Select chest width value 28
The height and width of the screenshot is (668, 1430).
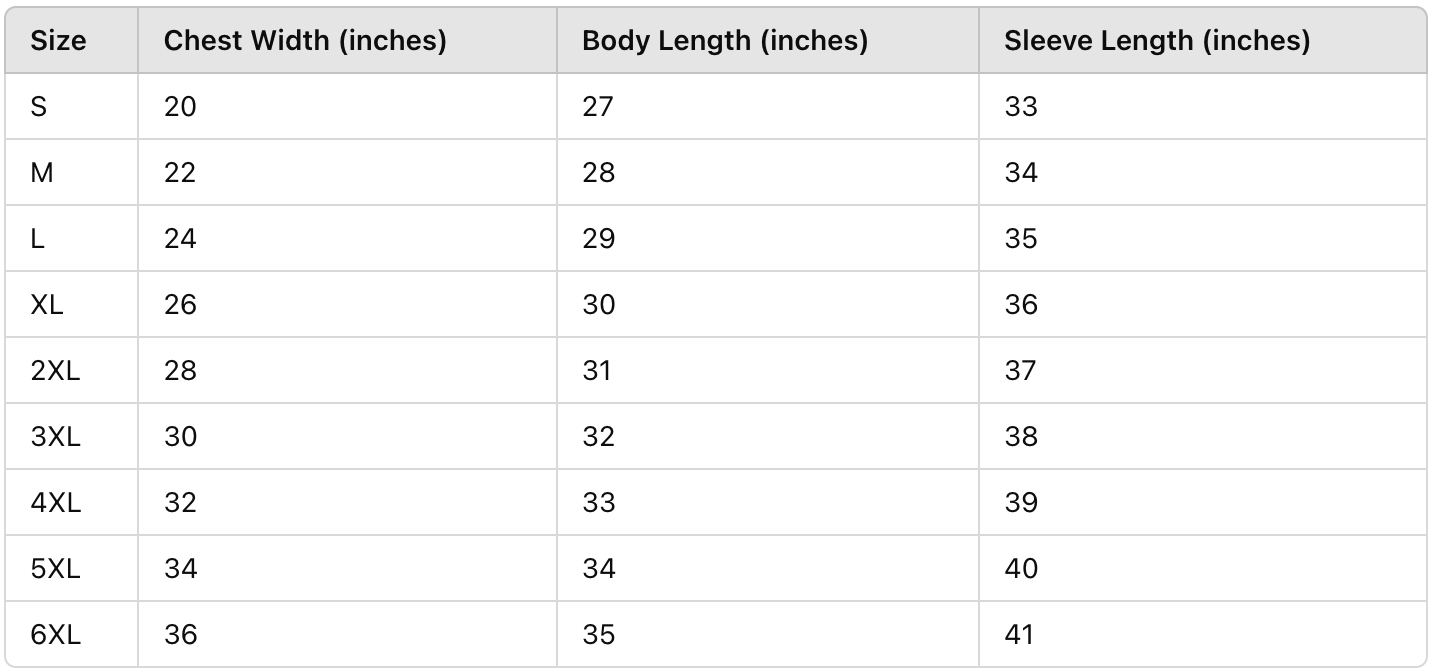coord(180,370)
